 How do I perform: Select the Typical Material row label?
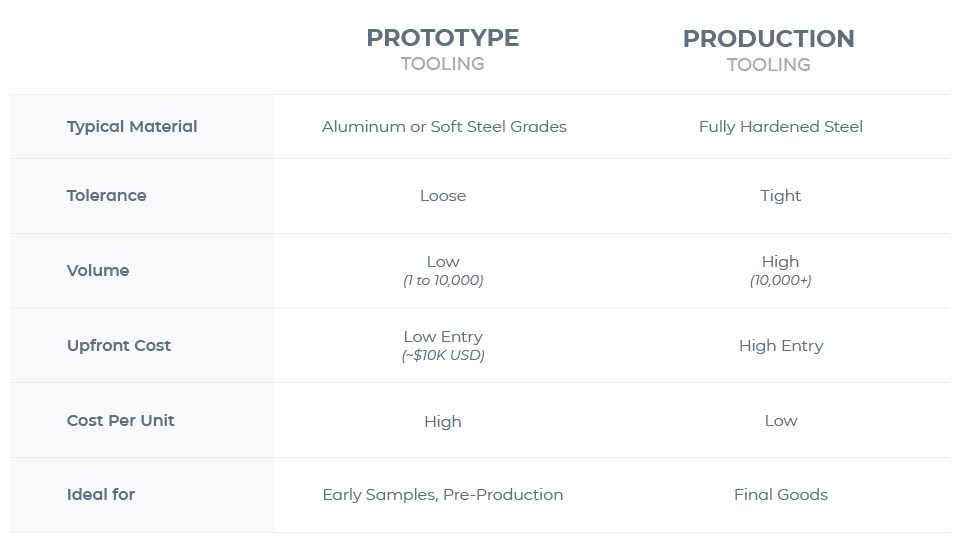tap(132, 127)
